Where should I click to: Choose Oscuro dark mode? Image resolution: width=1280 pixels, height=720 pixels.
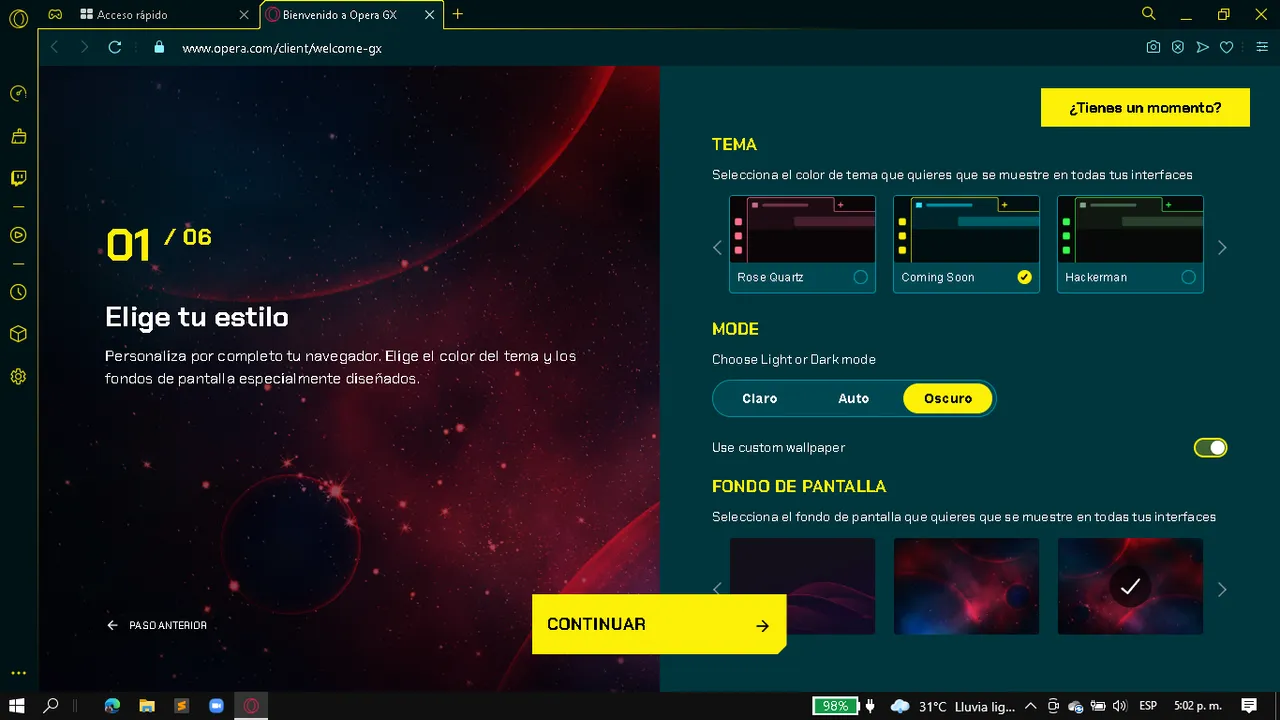[947, 398]
